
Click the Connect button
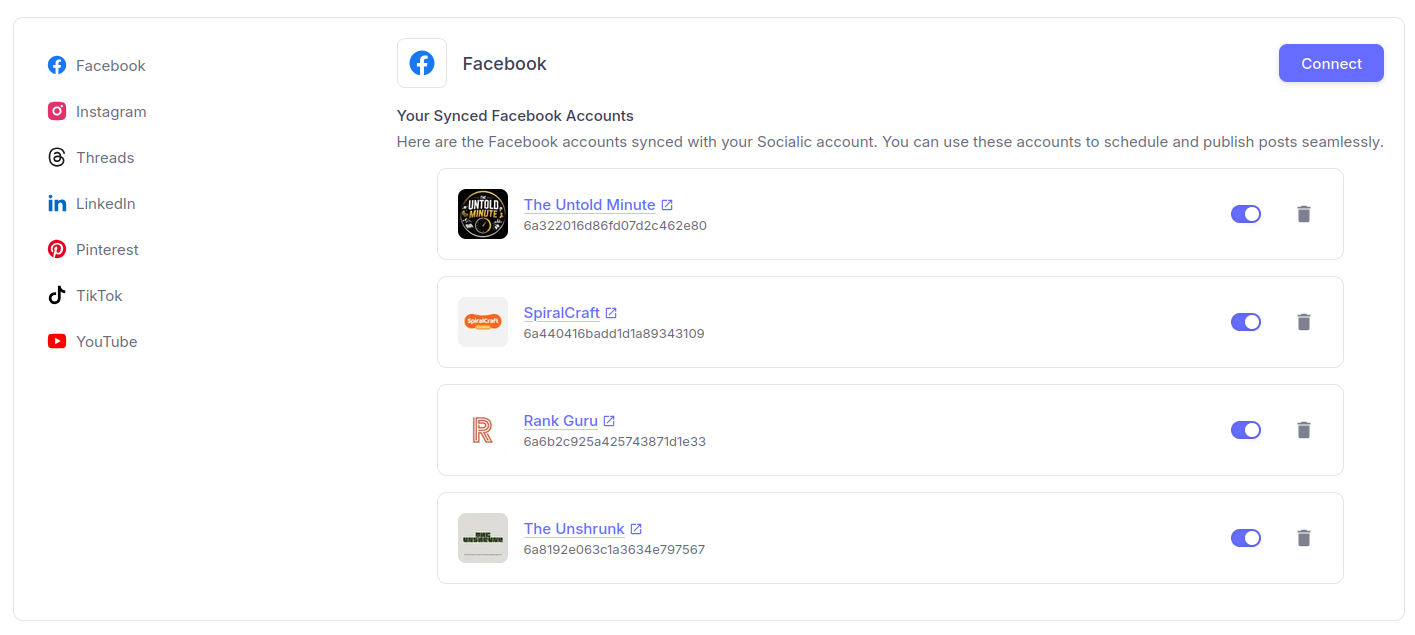1331,63
